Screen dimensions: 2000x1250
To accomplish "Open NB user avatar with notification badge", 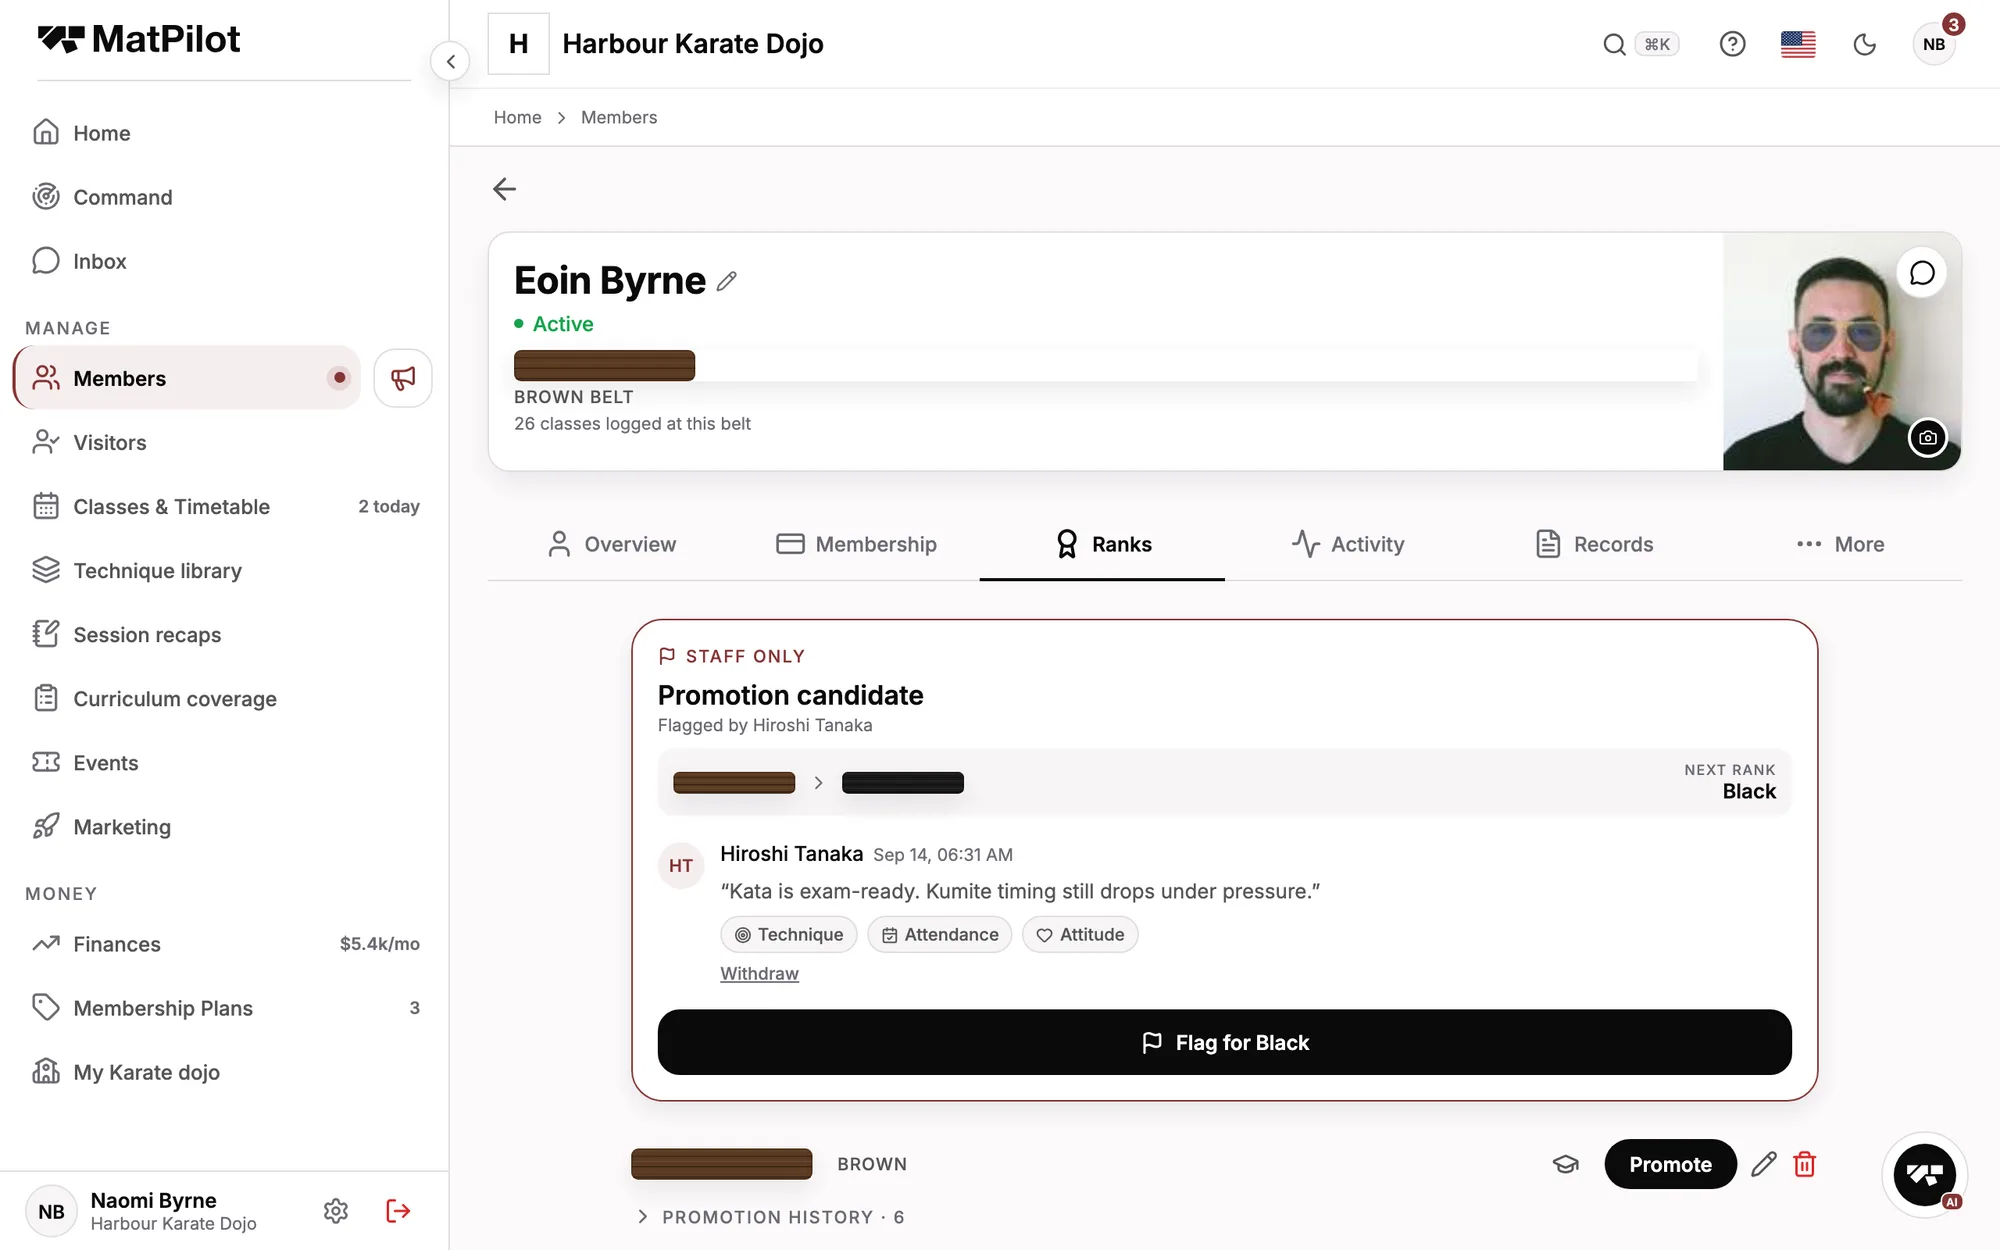I will click(1935, 44).
